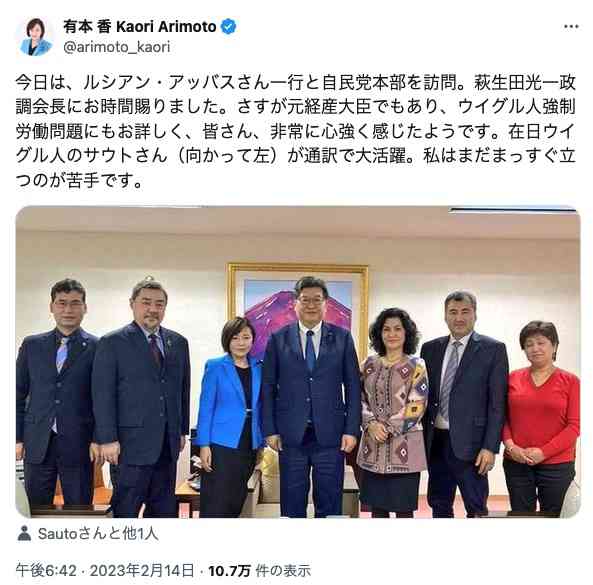Viewport: 593px width, 585px height.
Task: Visit the @arimoto_kaori handle link
Action: click(117, 47)
